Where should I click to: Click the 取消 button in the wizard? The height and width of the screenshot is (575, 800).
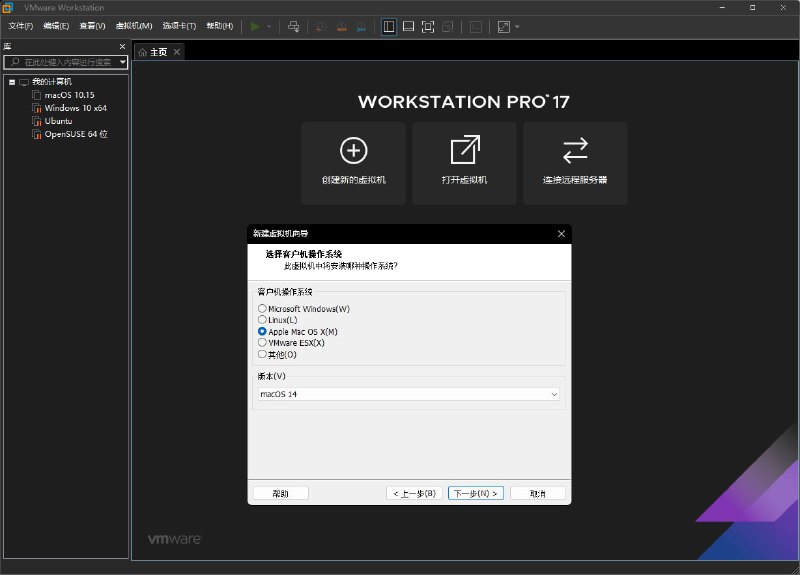pyautogui.click(x=538, y=493)
